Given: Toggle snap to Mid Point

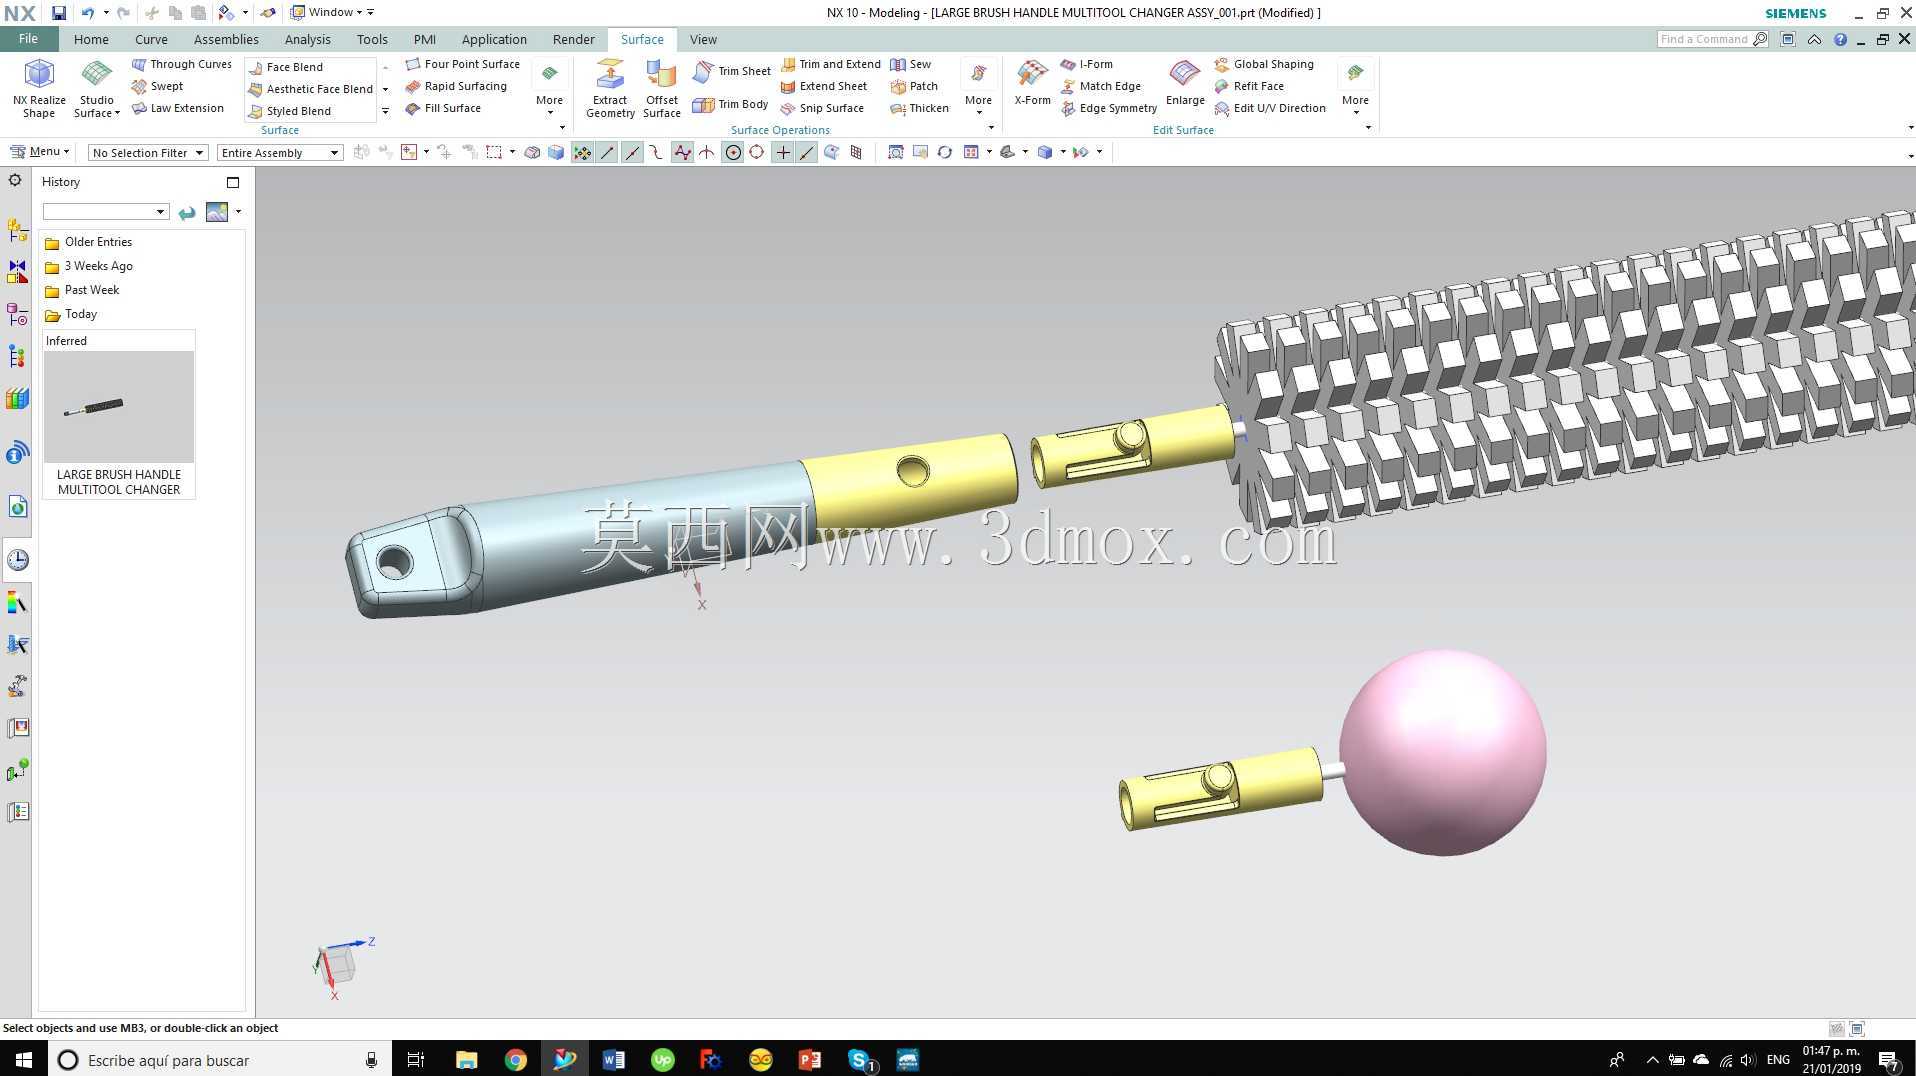Looking at the screenshot, I should [632, 152].
